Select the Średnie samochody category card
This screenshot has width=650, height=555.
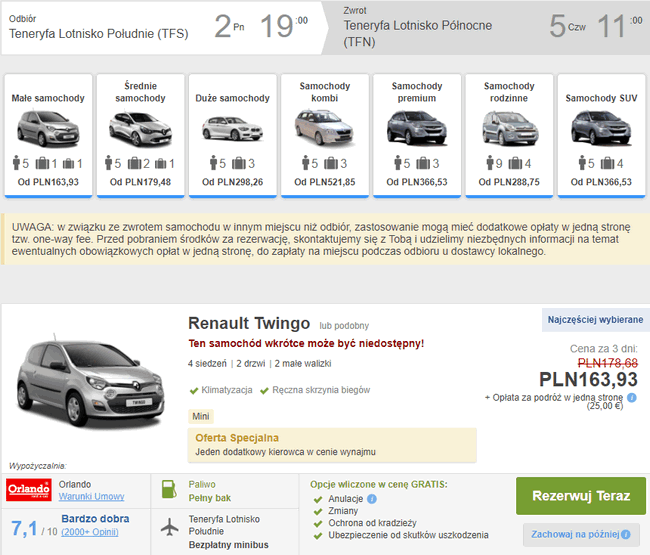pyautogui.click(x=140, y=136)
